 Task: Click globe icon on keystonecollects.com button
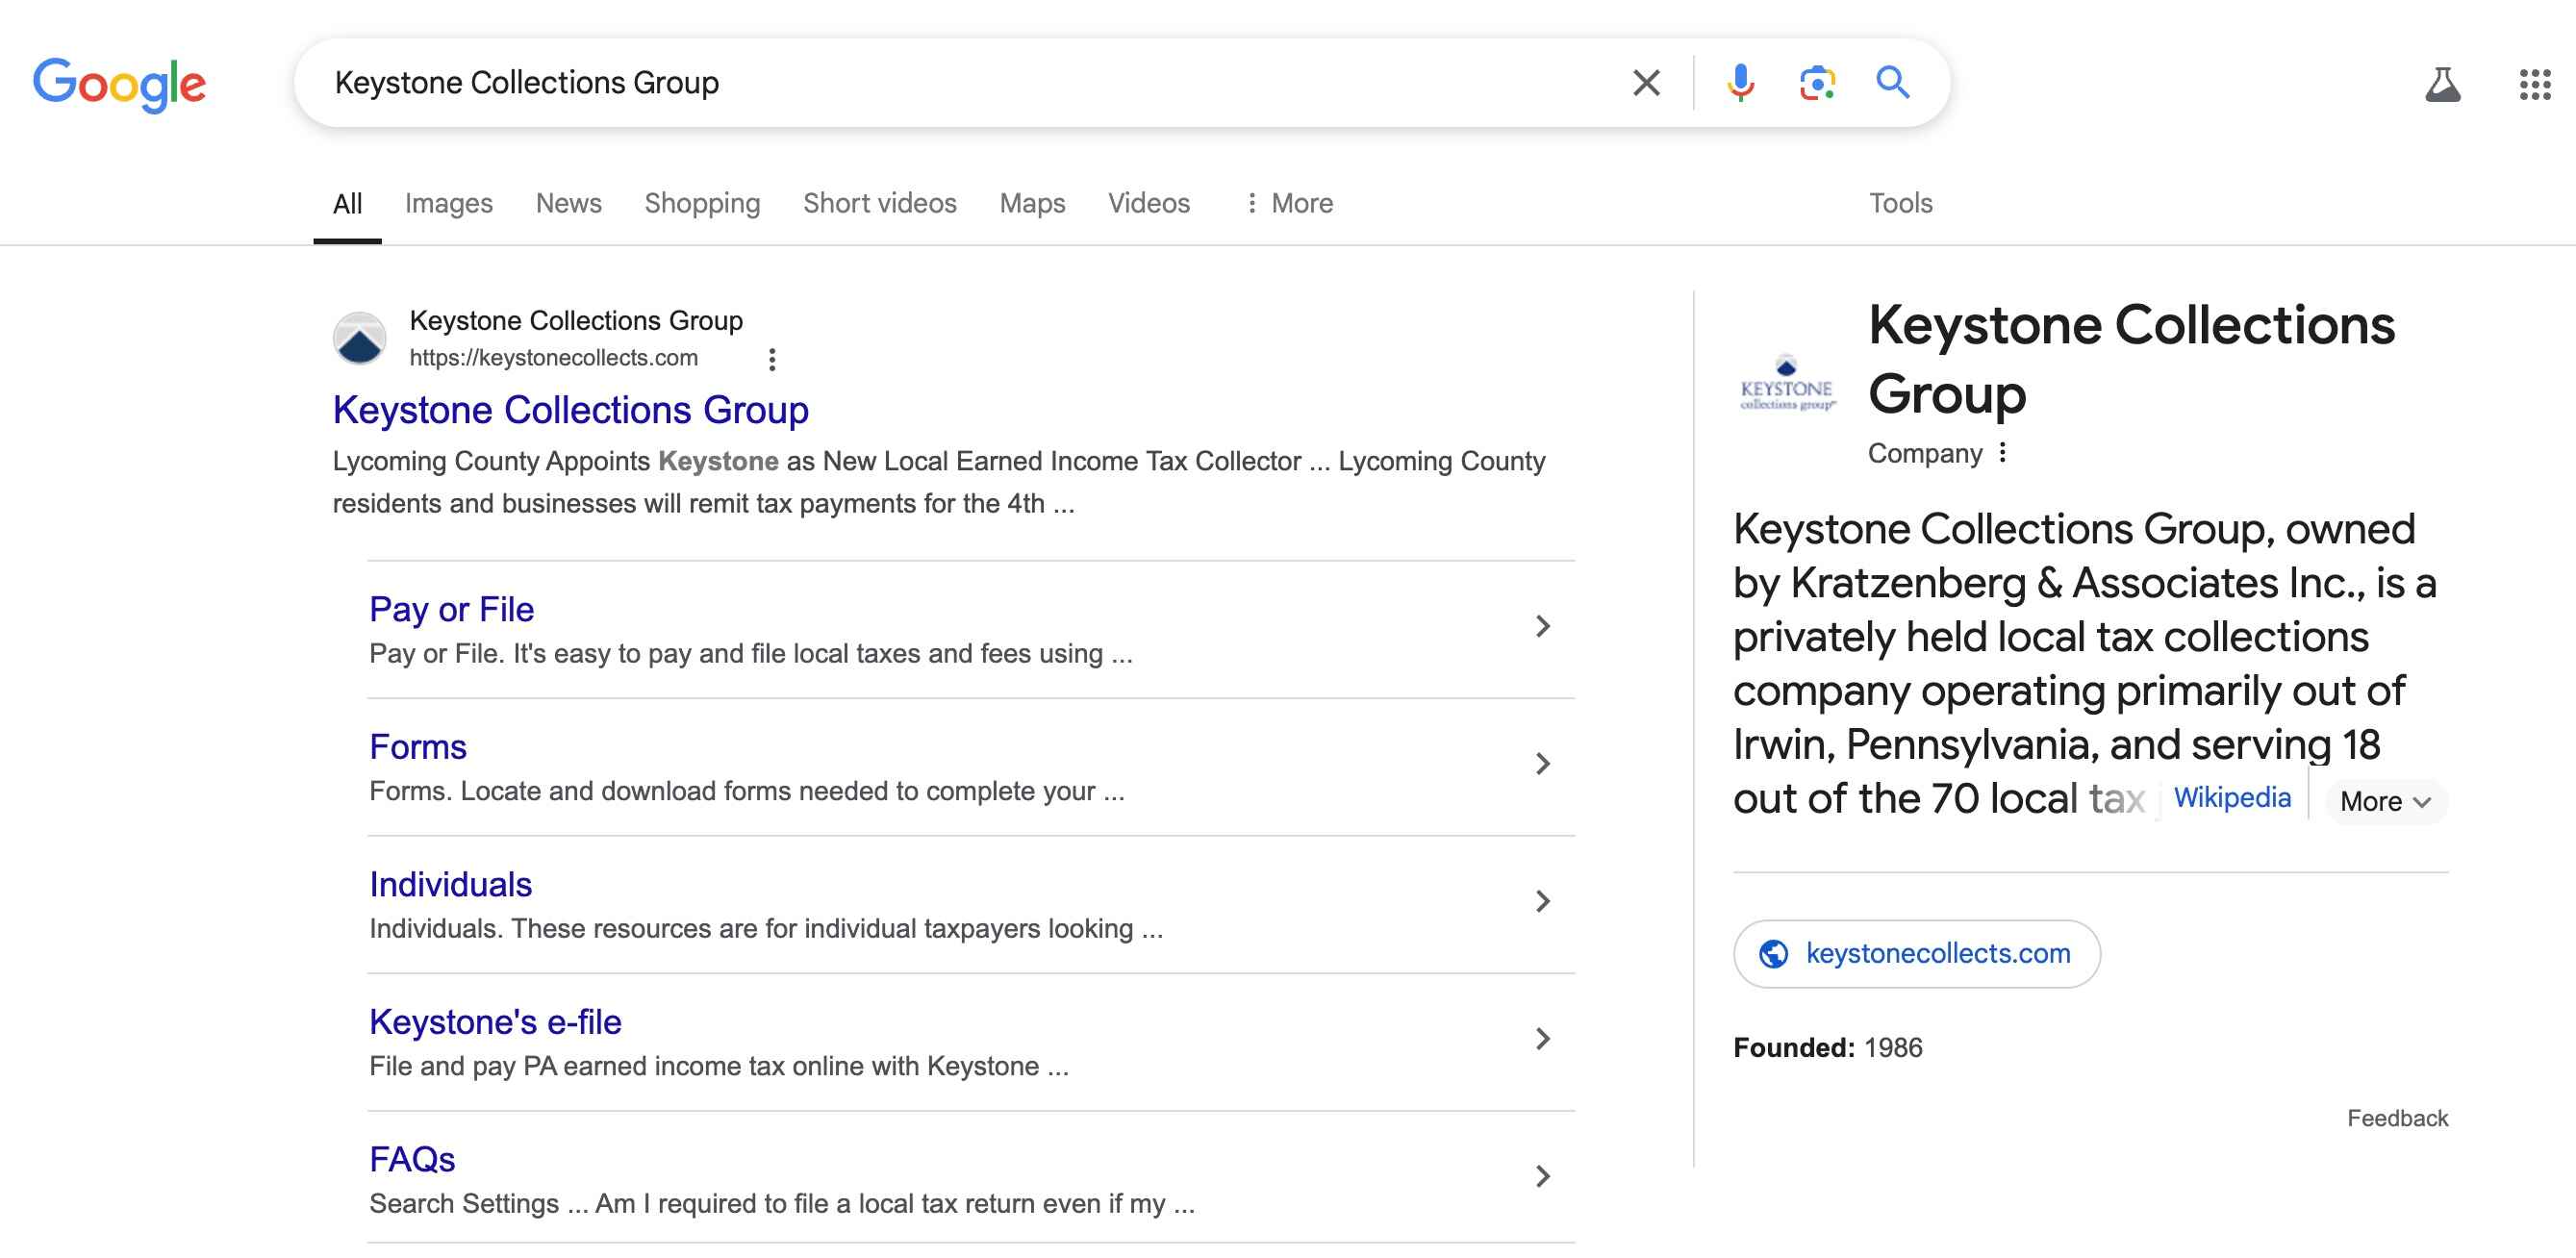click(1773, 954)
